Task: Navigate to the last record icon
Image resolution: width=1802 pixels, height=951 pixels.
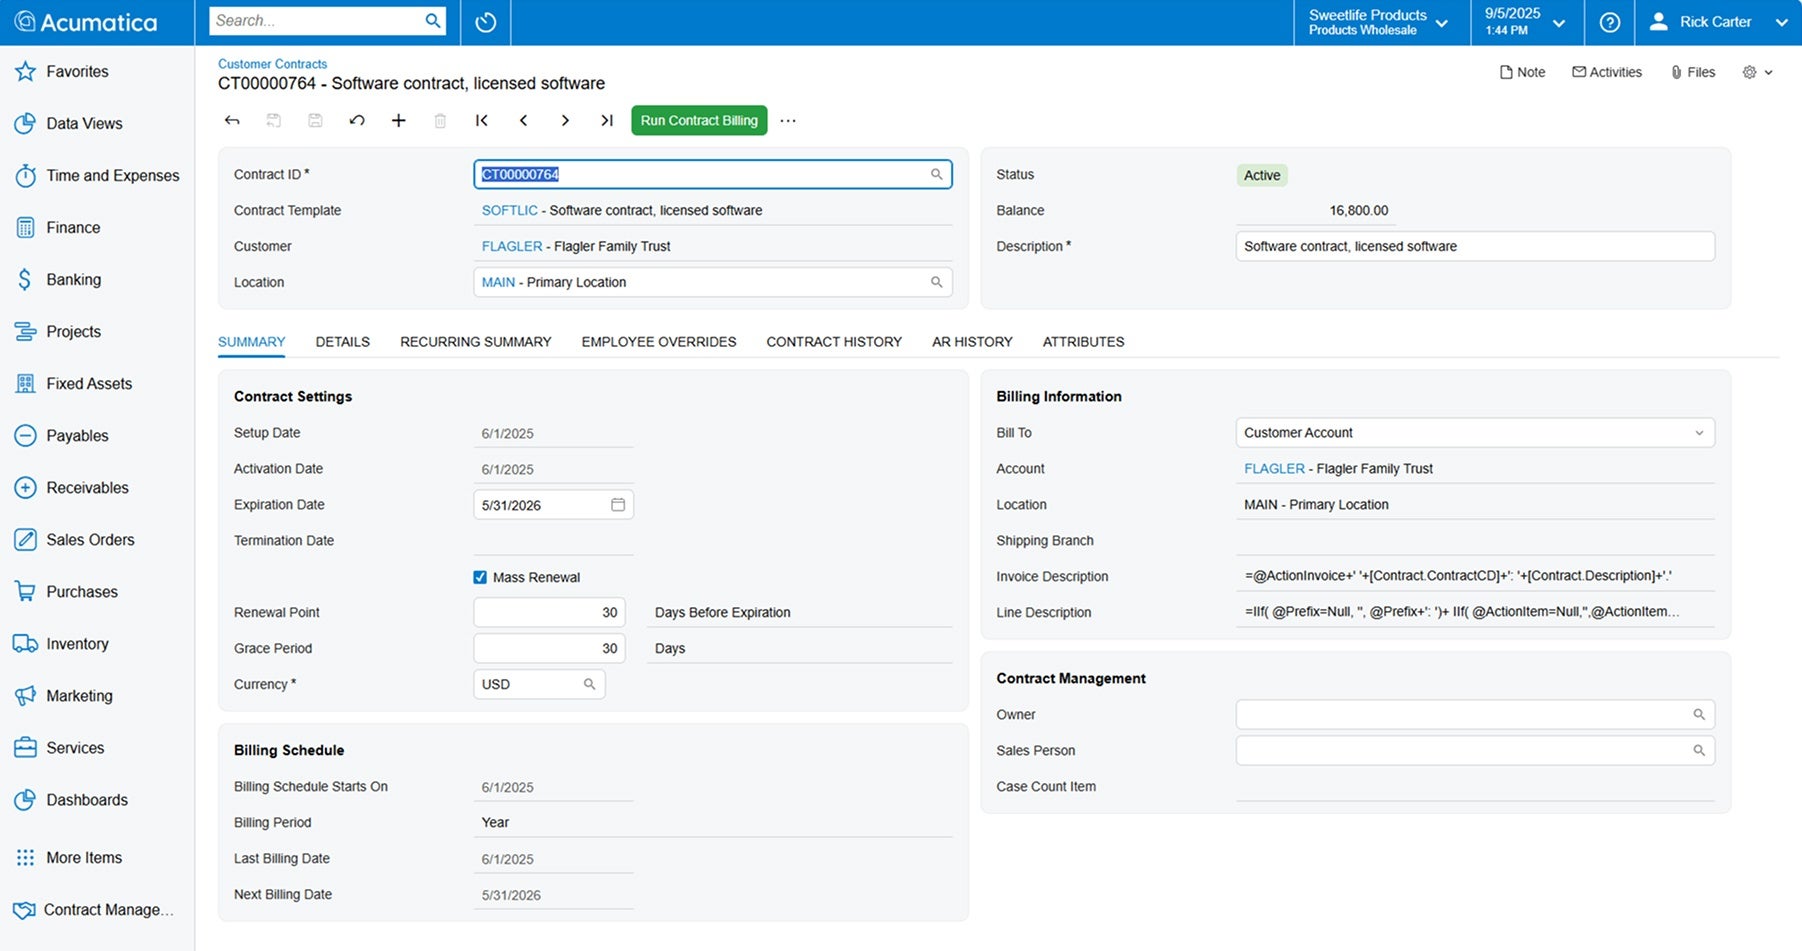Action: (606, 121)
